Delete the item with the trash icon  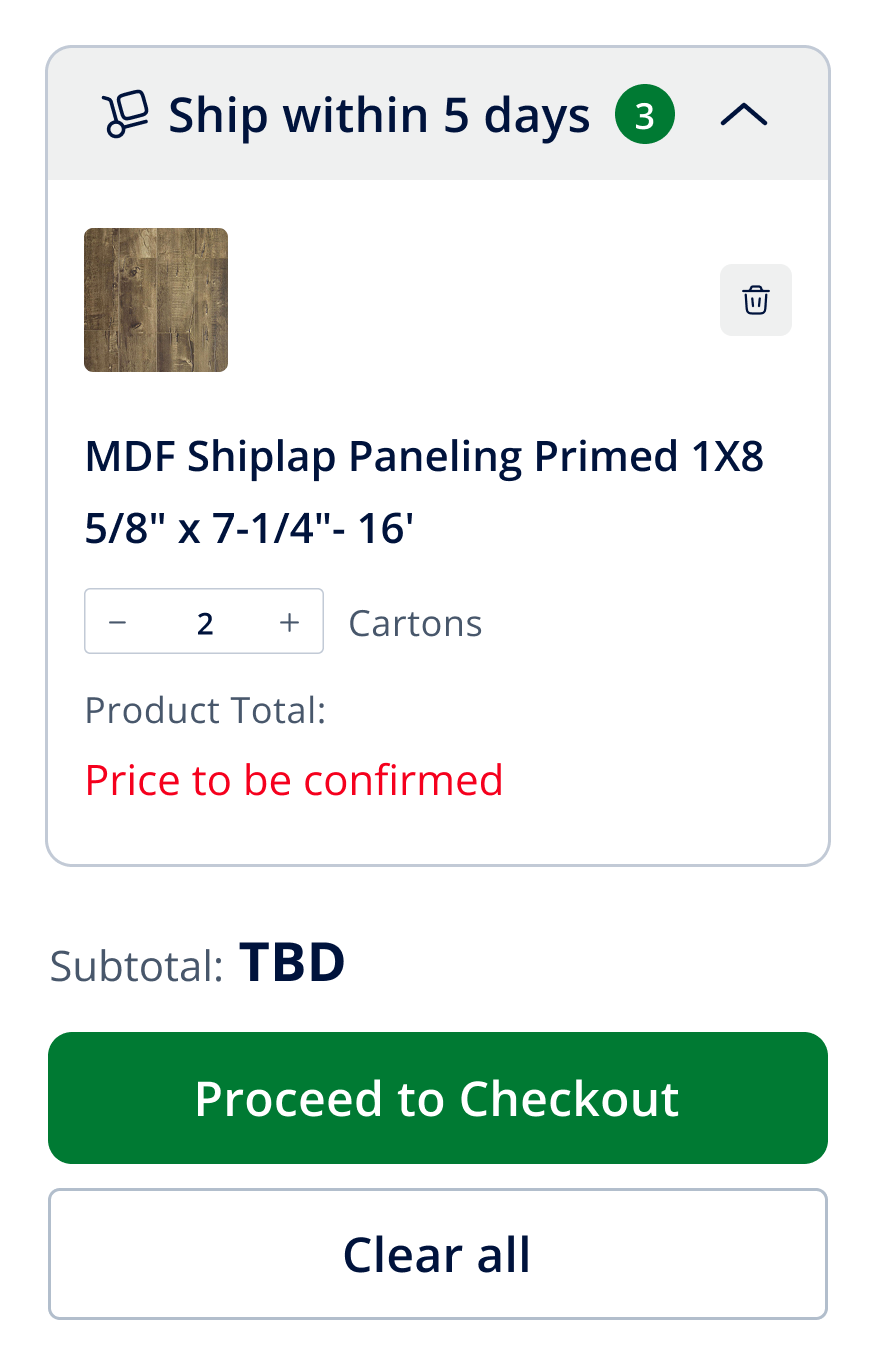click(755, 300)
